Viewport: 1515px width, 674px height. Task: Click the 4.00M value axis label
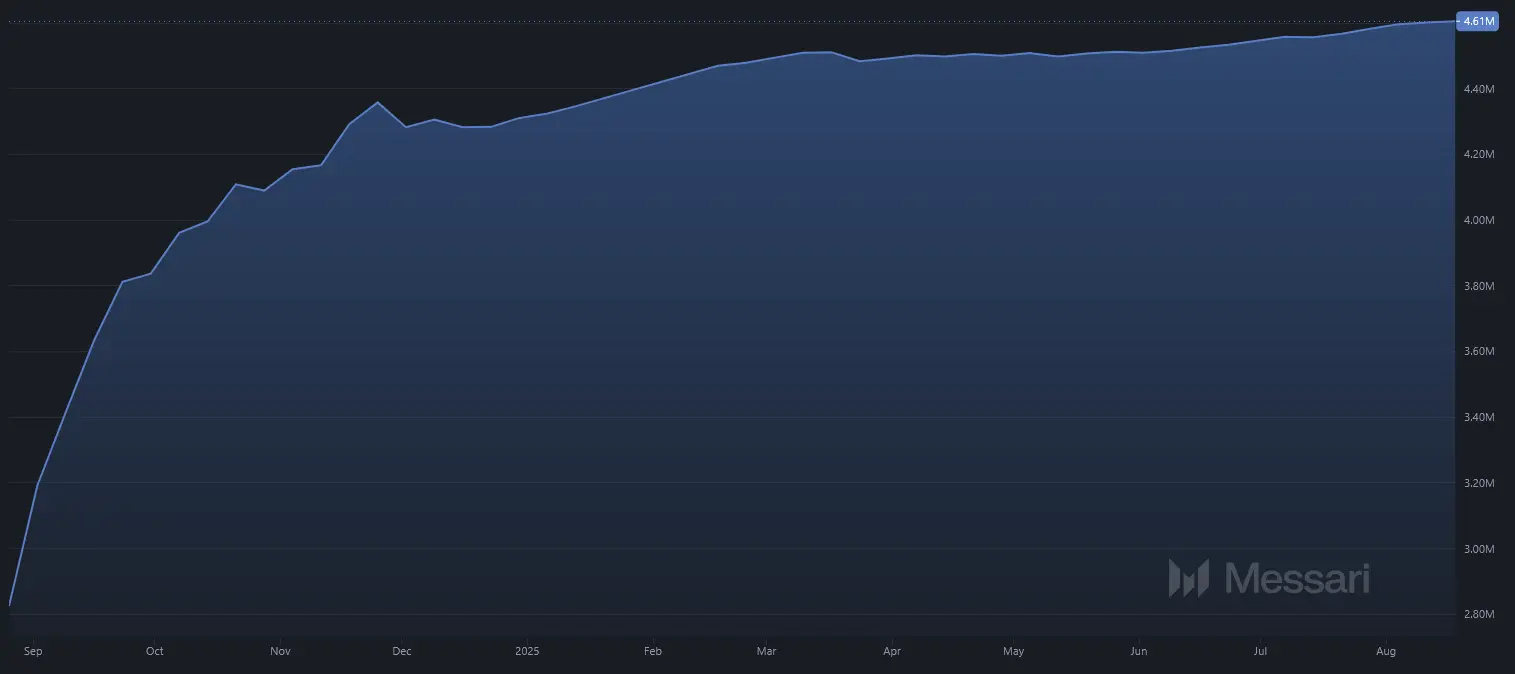(1478, 220)
